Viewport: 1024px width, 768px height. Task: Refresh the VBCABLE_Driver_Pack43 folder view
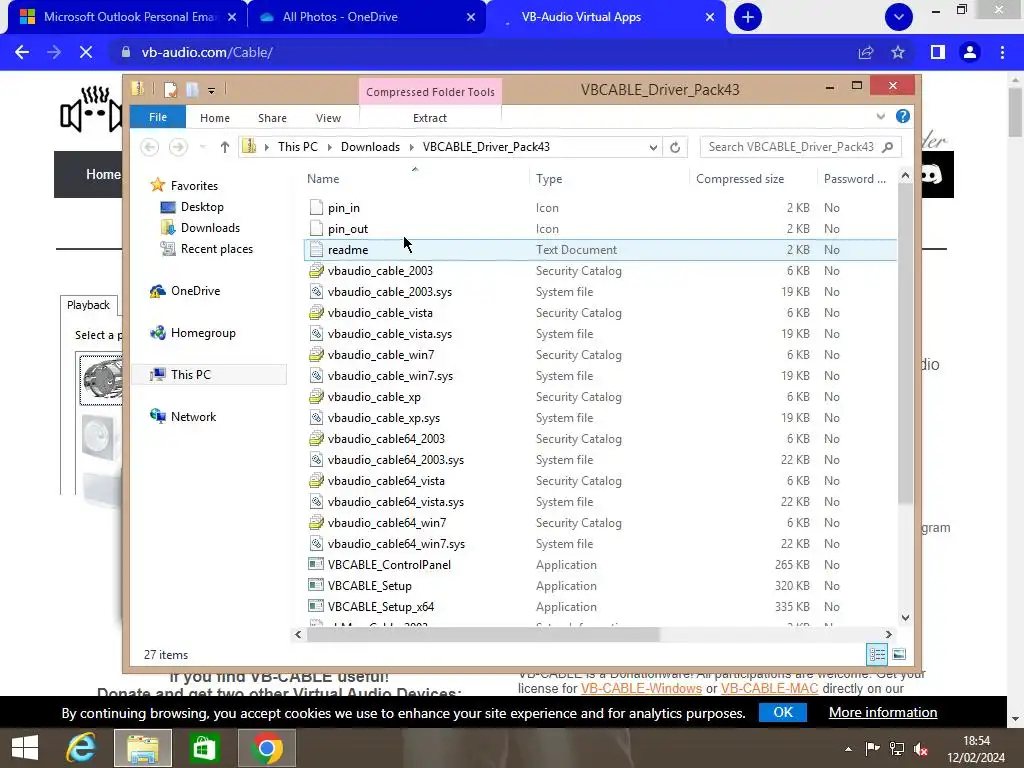click(x=675, y=147)
